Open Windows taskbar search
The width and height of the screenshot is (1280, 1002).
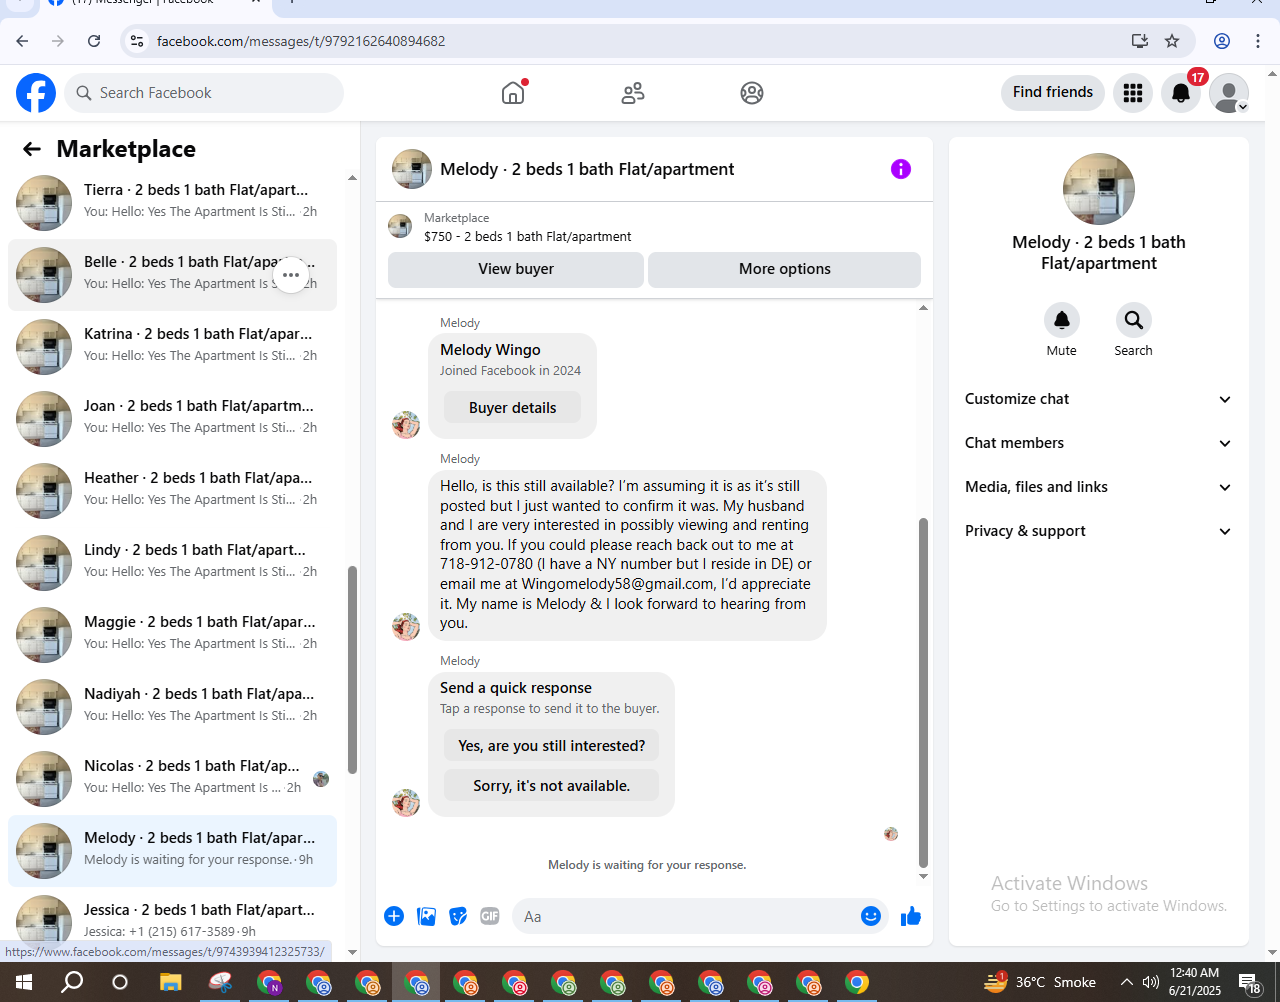72,982
